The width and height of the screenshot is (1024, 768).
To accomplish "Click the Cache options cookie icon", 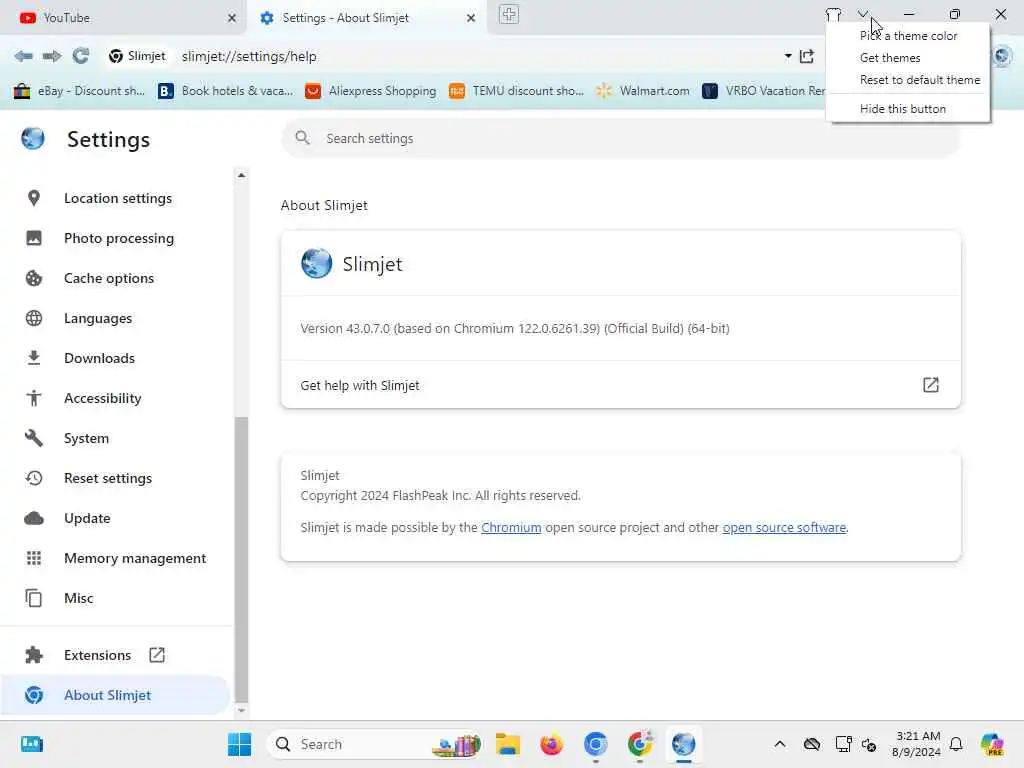I will pos(34,278).
